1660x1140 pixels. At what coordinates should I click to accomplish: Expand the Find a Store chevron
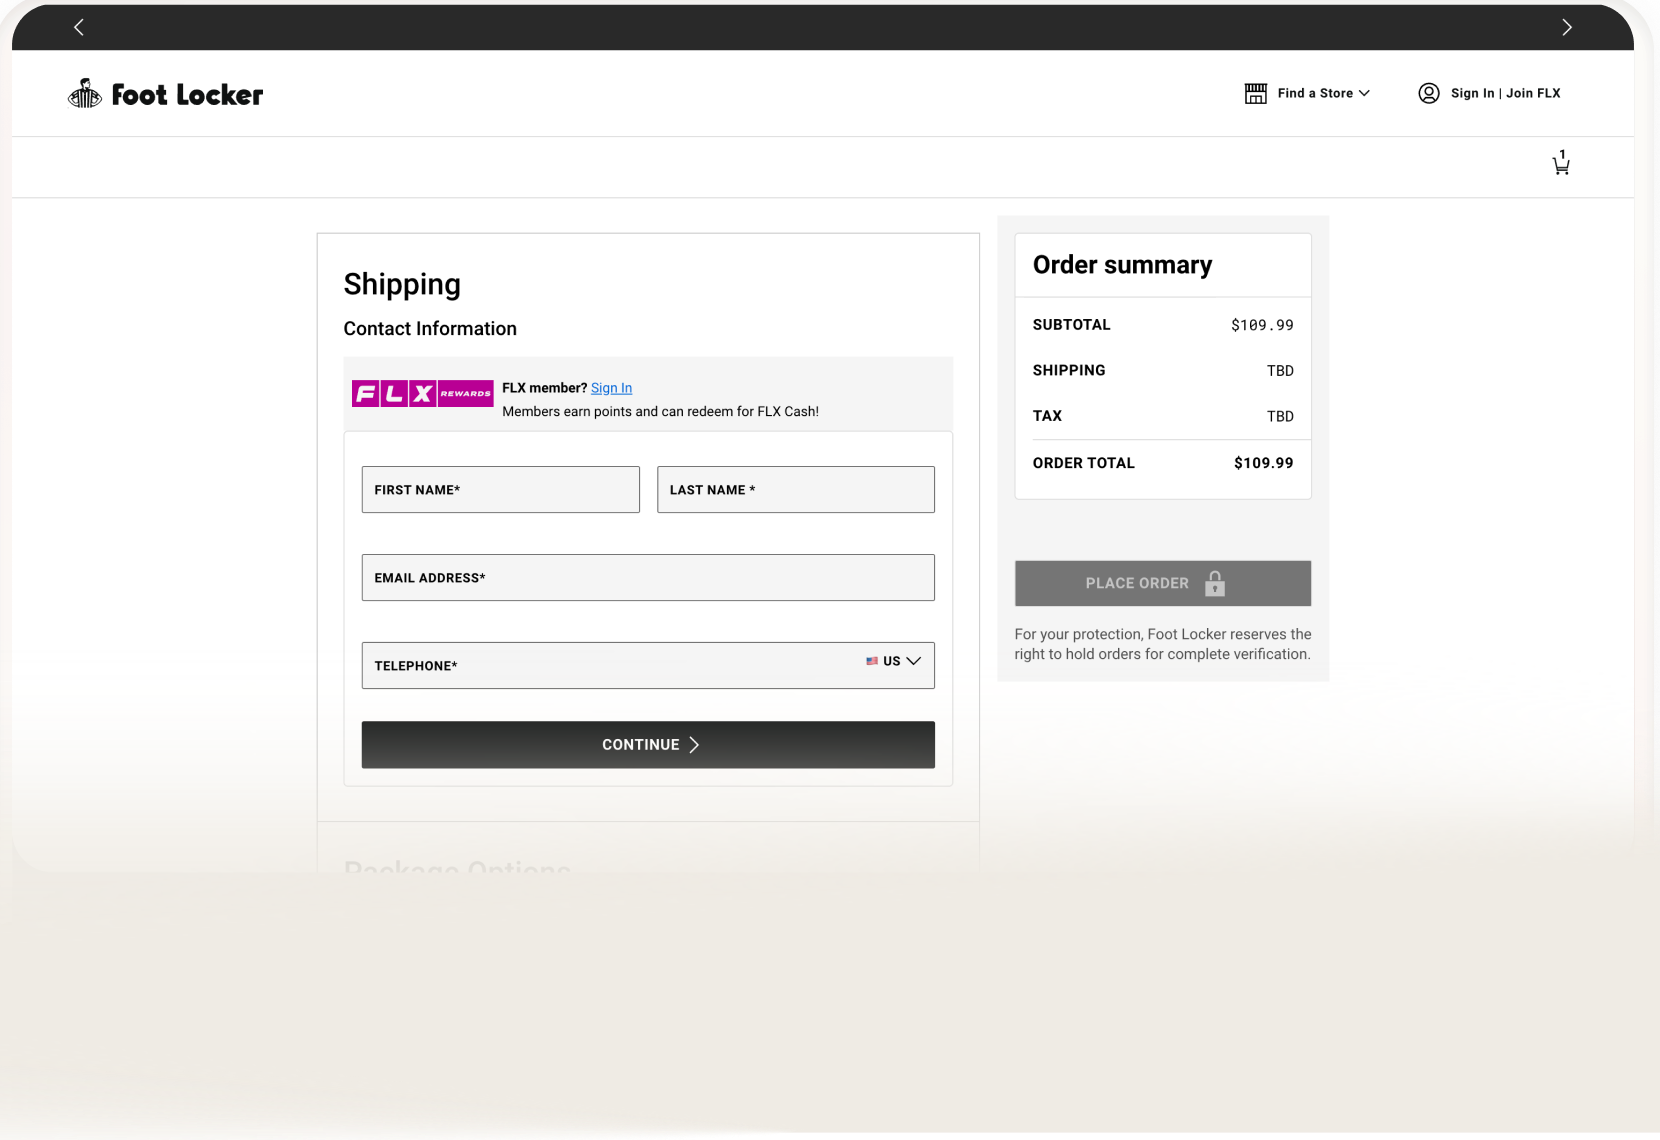pyautogui.click(x=1364, y=93)
